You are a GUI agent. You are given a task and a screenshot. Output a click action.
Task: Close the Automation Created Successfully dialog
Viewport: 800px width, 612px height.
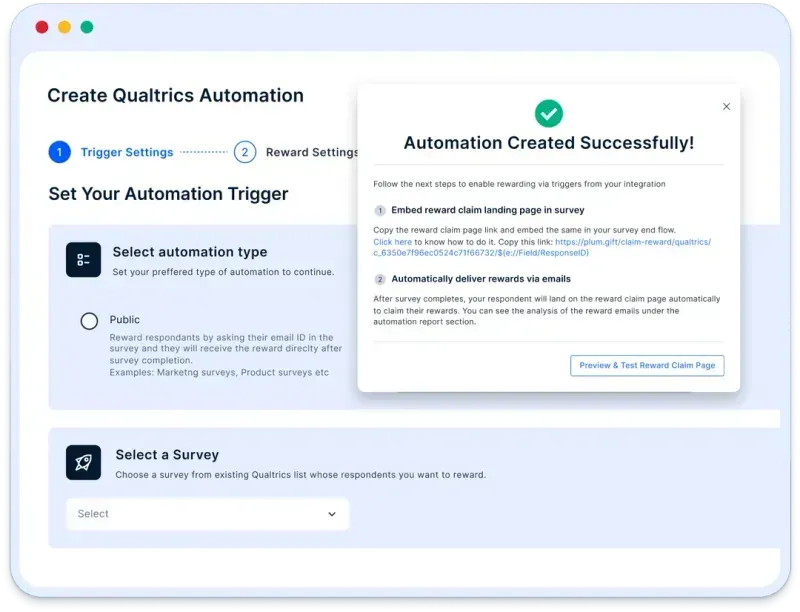(727, 107)
